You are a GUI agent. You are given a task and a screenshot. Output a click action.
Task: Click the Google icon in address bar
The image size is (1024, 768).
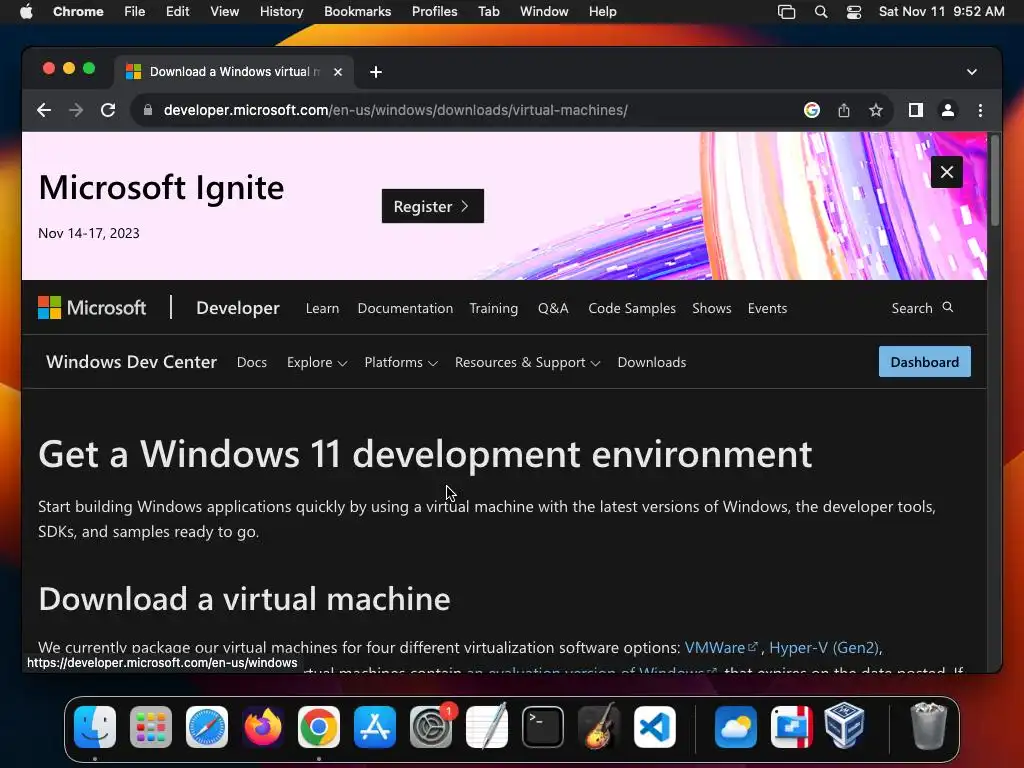click(812, 110)
